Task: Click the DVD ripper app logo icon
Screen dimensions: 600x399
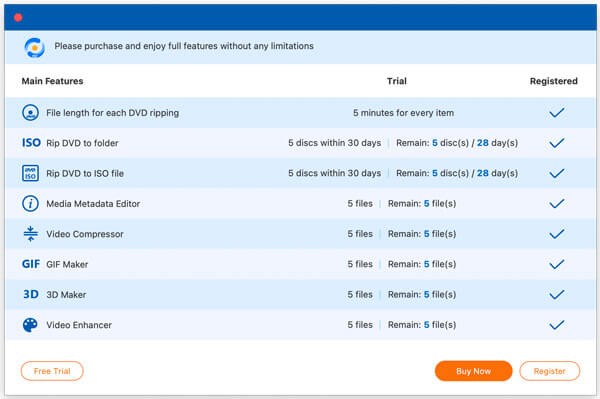Action: pos(34,47)
